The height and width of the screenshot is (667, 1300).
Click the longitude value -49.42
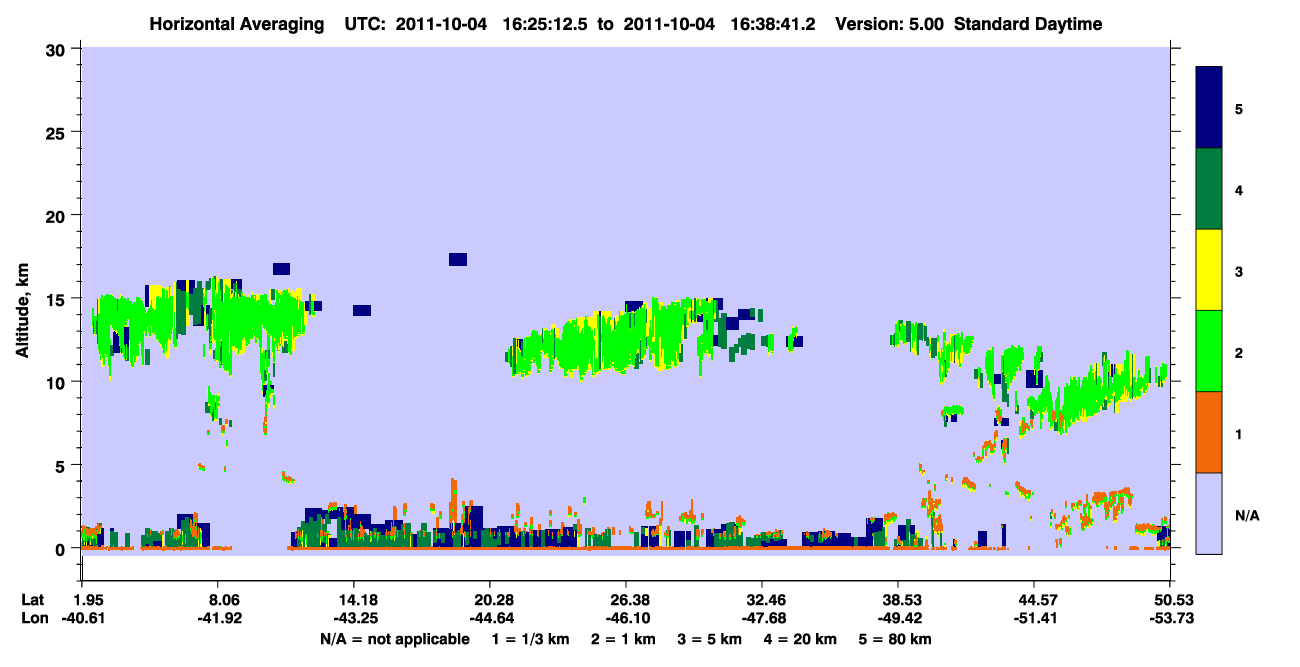[898, 618]
